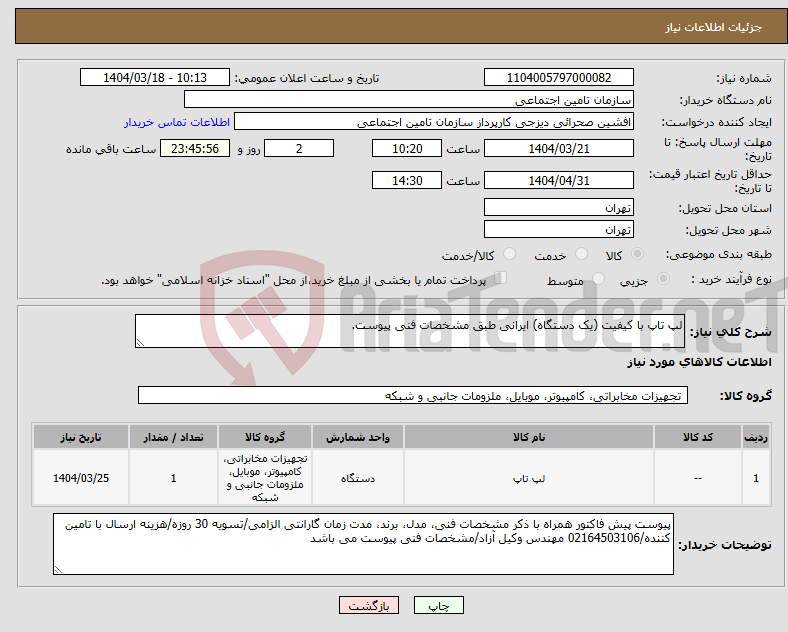788x632 pixels.
Task: Click the response deadline date 1404/03/21
Action: (559, 149)
